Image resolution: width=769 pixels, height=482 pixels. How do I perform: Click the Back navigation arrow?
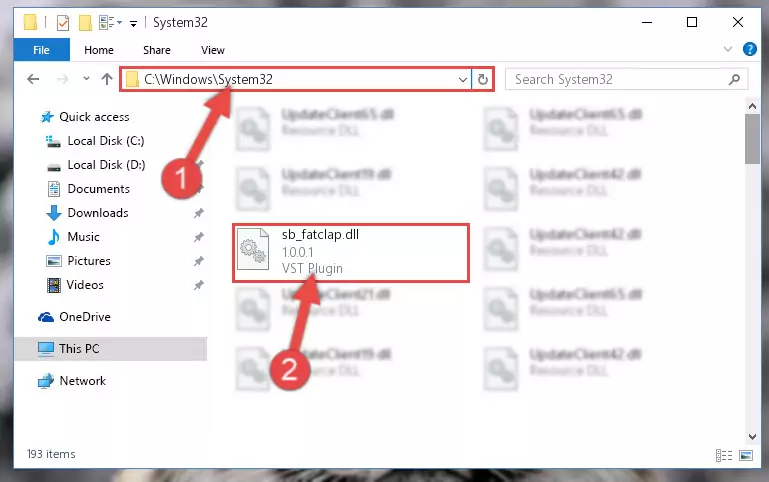[33, 79]
